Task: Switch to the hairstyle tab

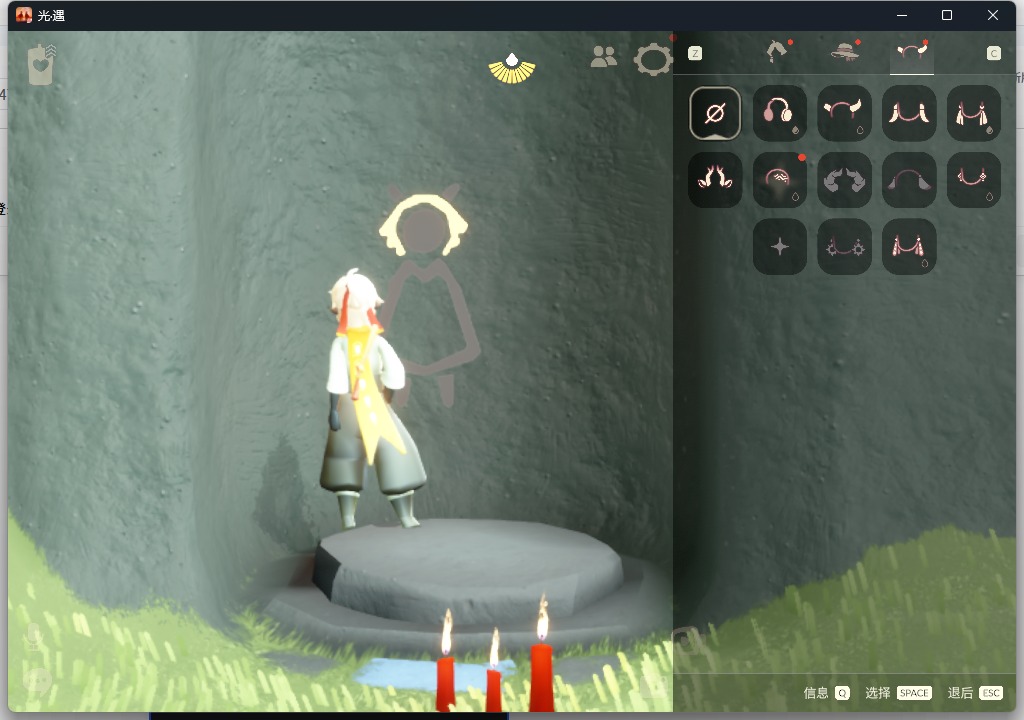Action: pos(777,52)
